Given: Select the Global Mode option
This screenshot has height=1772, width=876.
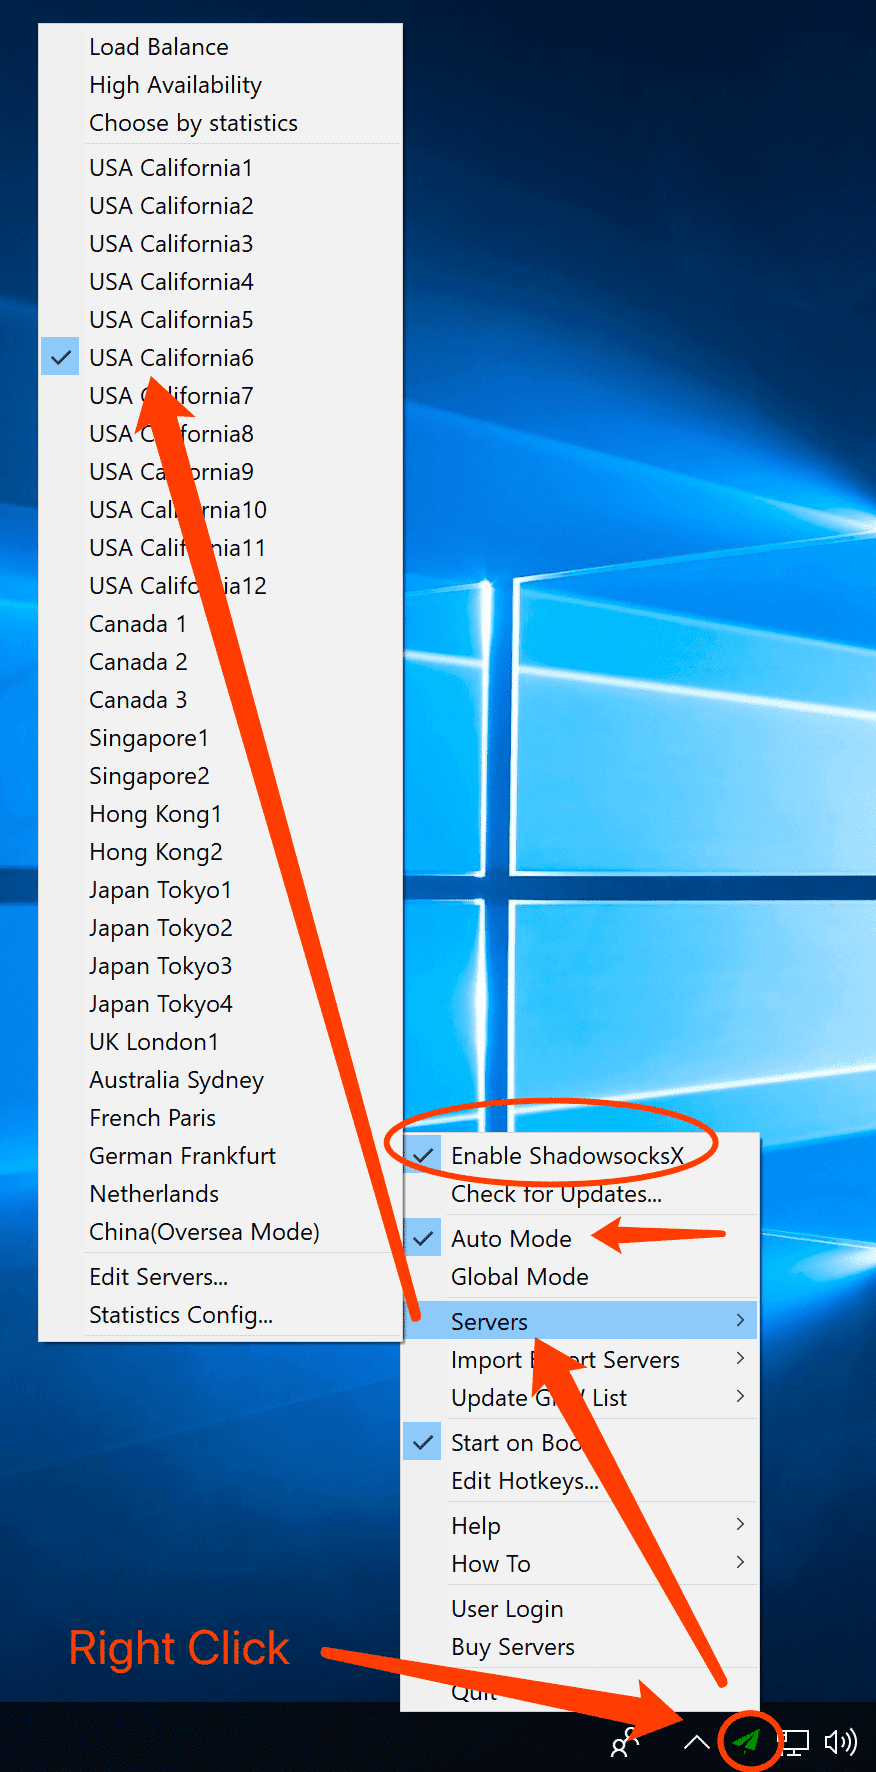Looking at the screenshot, I should [519, 1277].
